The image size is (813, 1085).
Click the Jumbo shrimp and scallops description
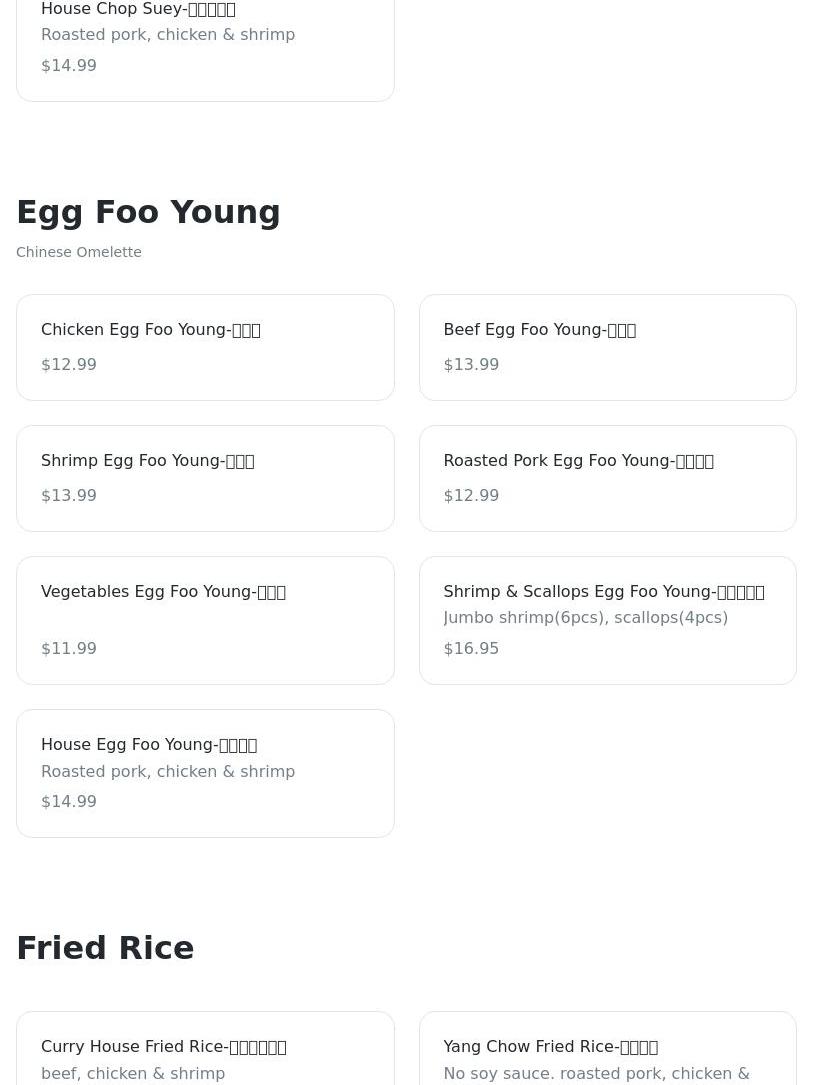585,618
